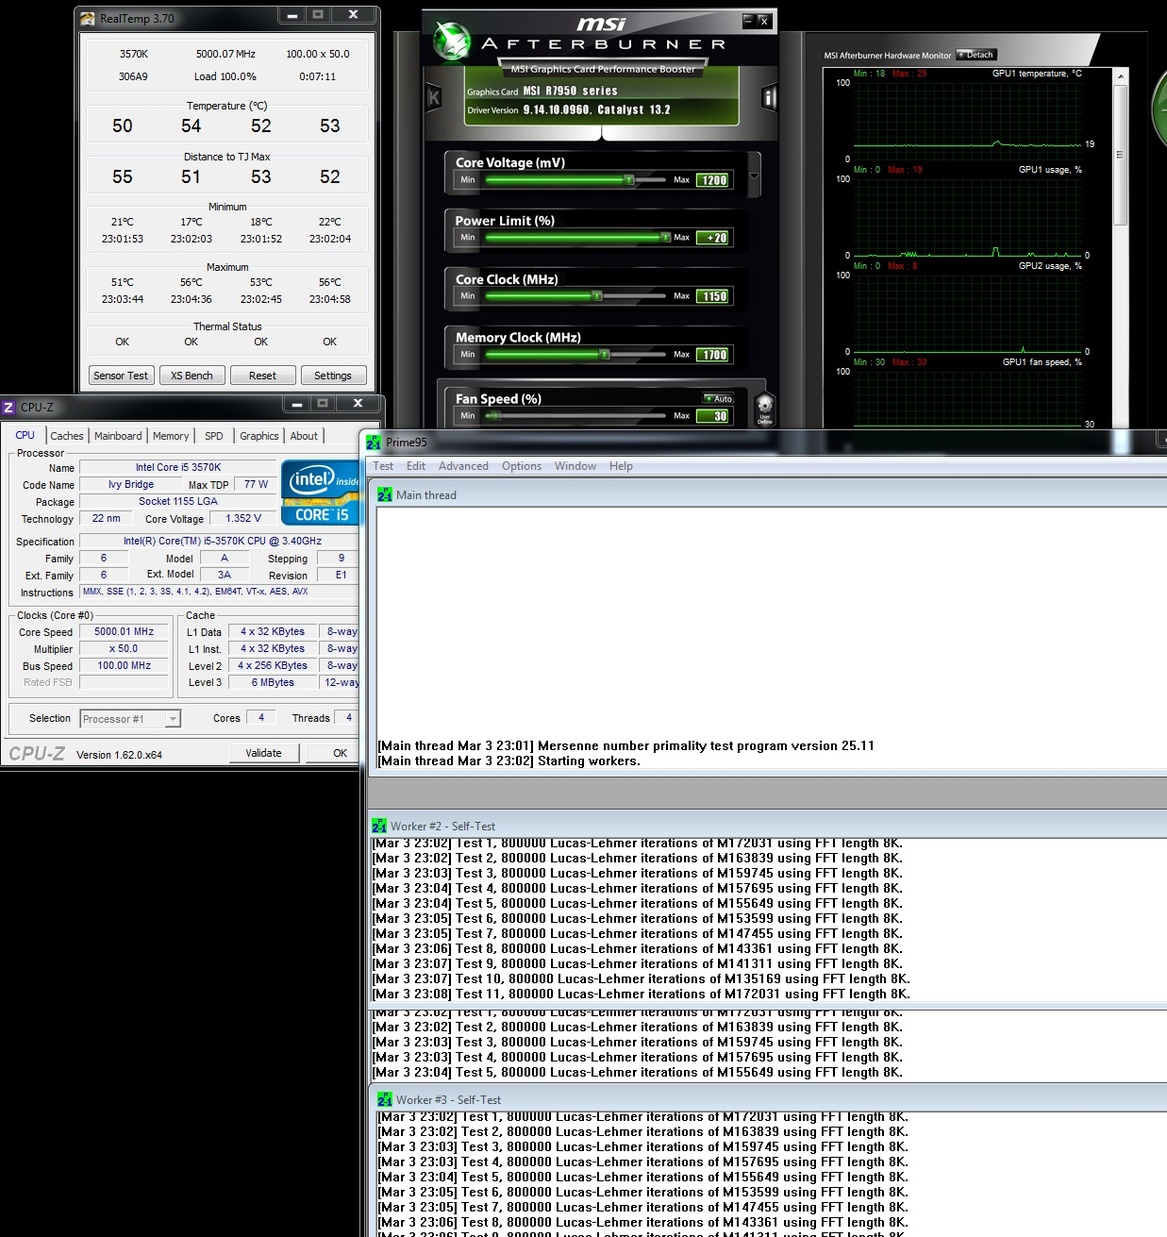Click the Core Clock slider handle
The width and height of the screenshot is (1167, 1237).
(x=597, y=296)
